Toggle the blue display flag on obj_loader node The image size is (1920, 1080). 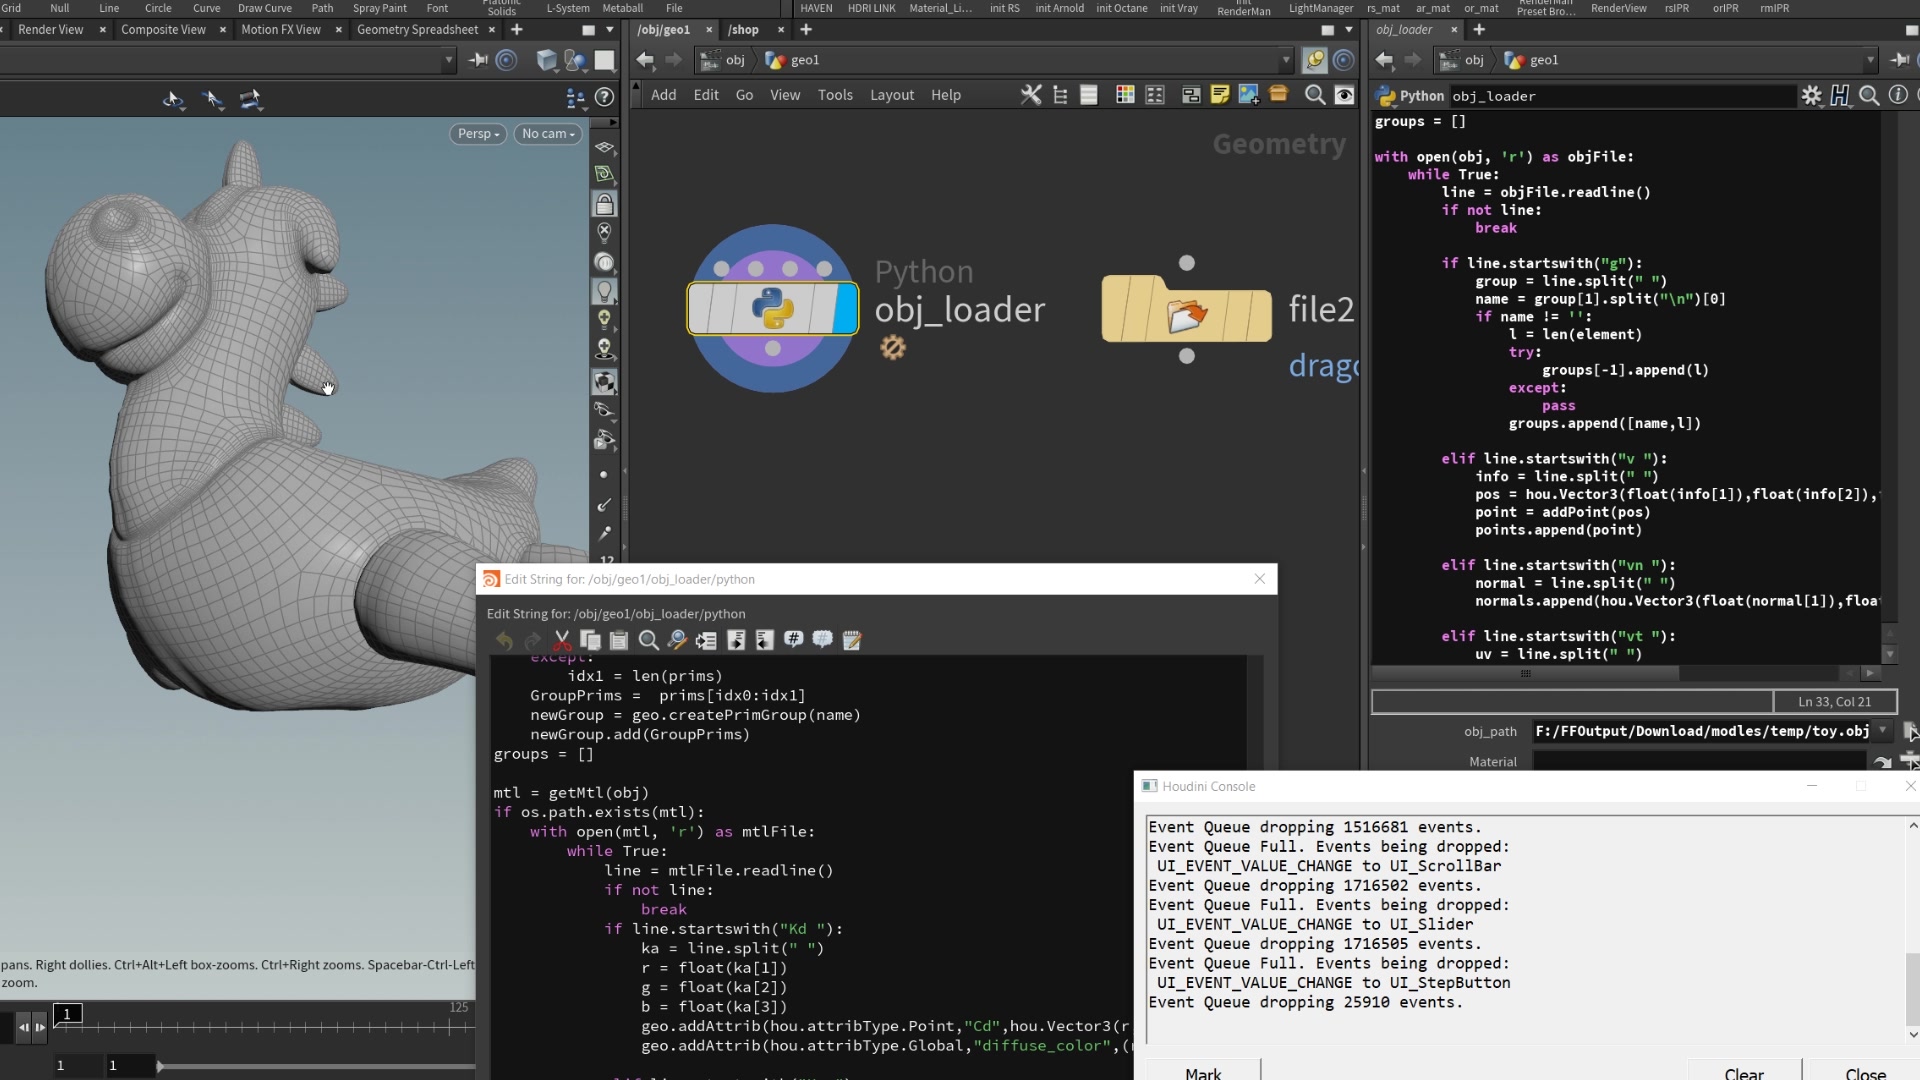[845, 308]
